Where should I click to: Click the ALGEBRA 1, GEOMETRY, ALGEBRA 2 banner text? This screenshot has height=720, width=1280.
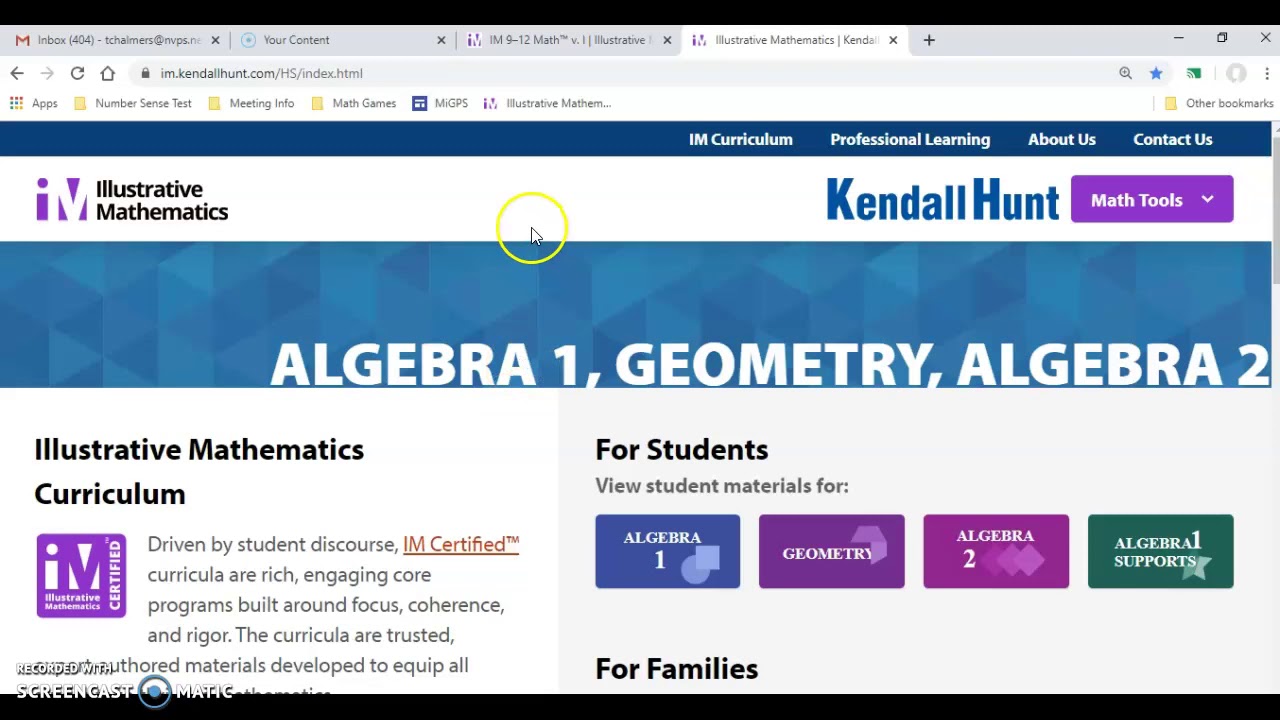pos(770,364)
